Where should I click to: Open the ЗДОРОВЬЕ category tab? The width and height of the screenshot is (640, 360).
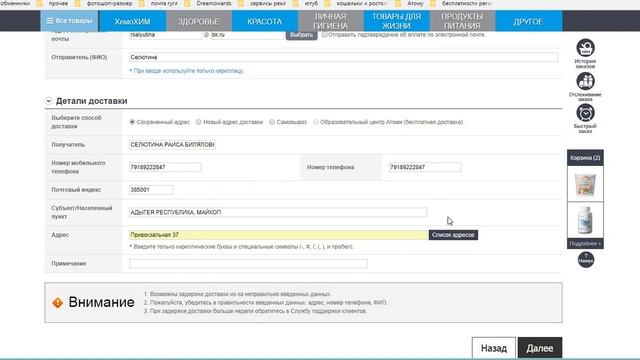(198, 21)
